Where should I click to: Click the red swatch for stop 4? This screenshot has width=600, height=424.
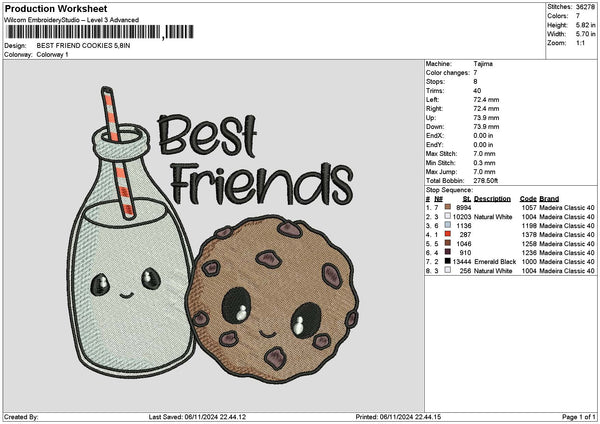click(x=447, y=234)
